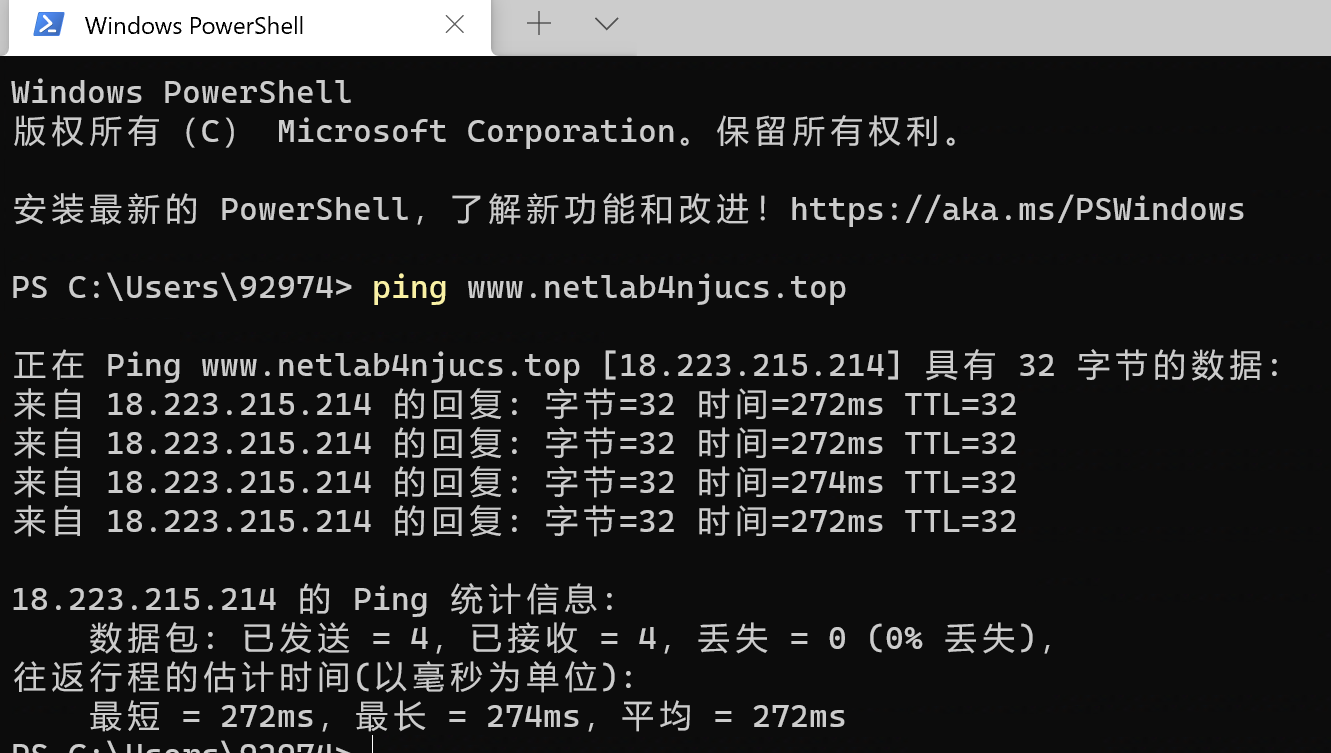Click the Ping 统计信息 header line
1331x753 pixels.
(315, 600)
